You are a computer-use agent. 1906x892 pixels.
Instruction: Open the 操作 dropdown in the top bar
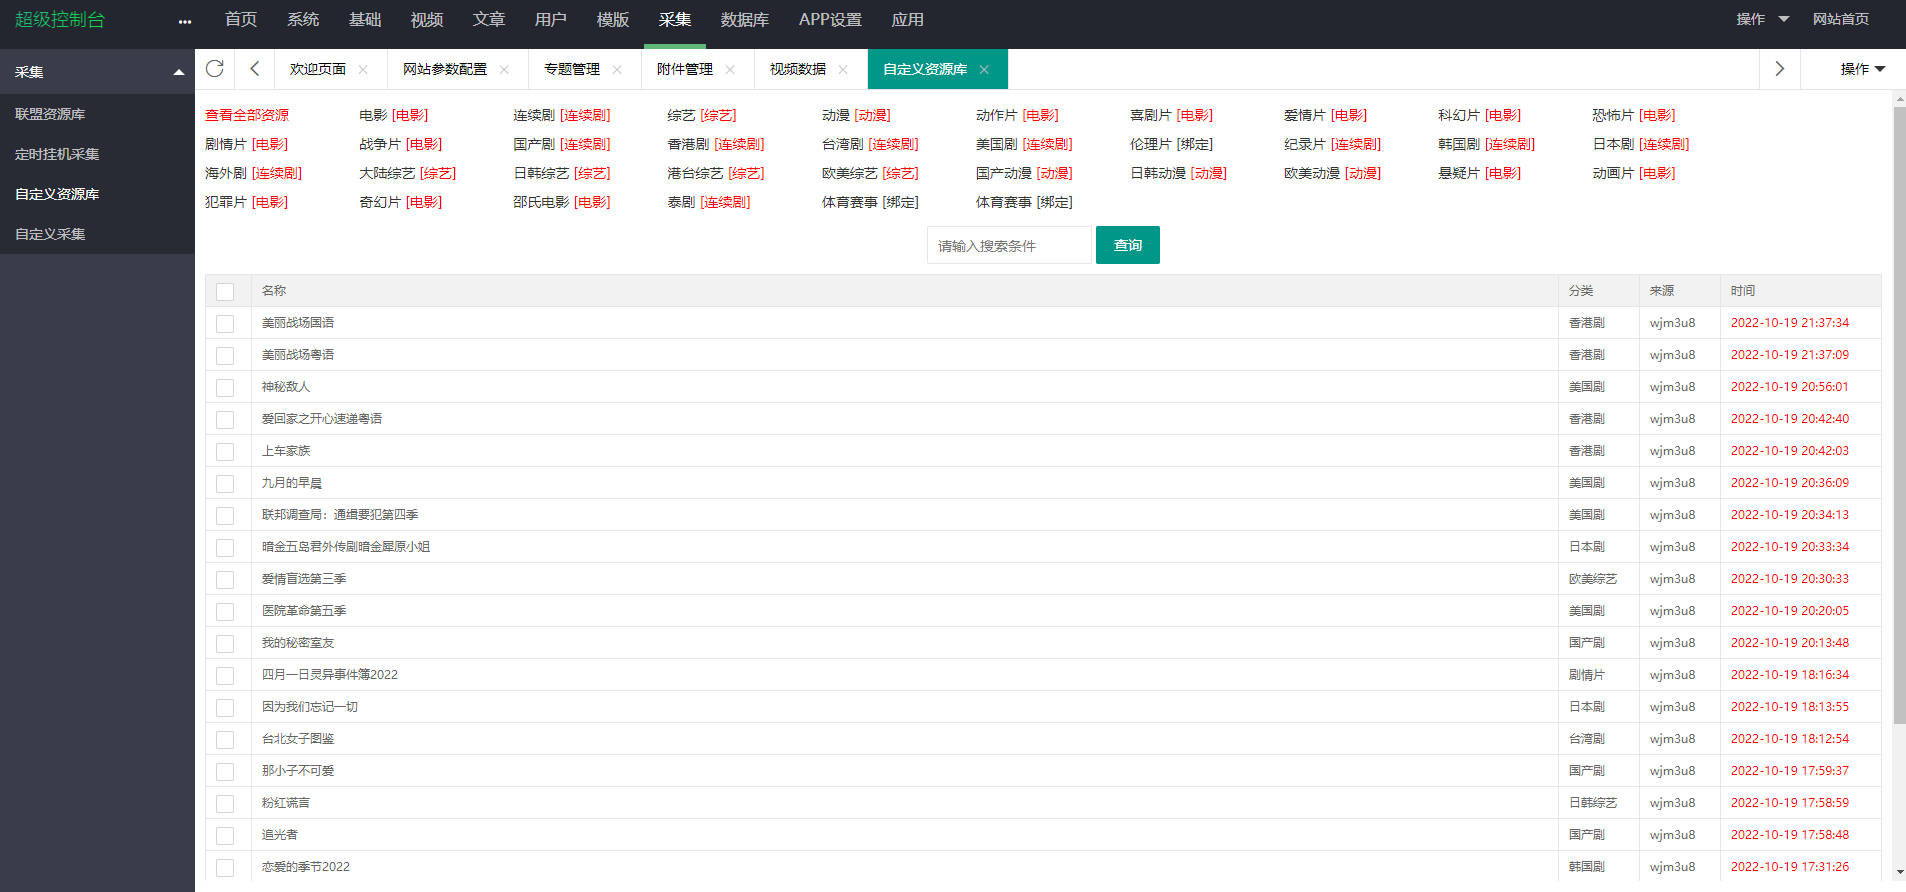[x=1762, y=19]
